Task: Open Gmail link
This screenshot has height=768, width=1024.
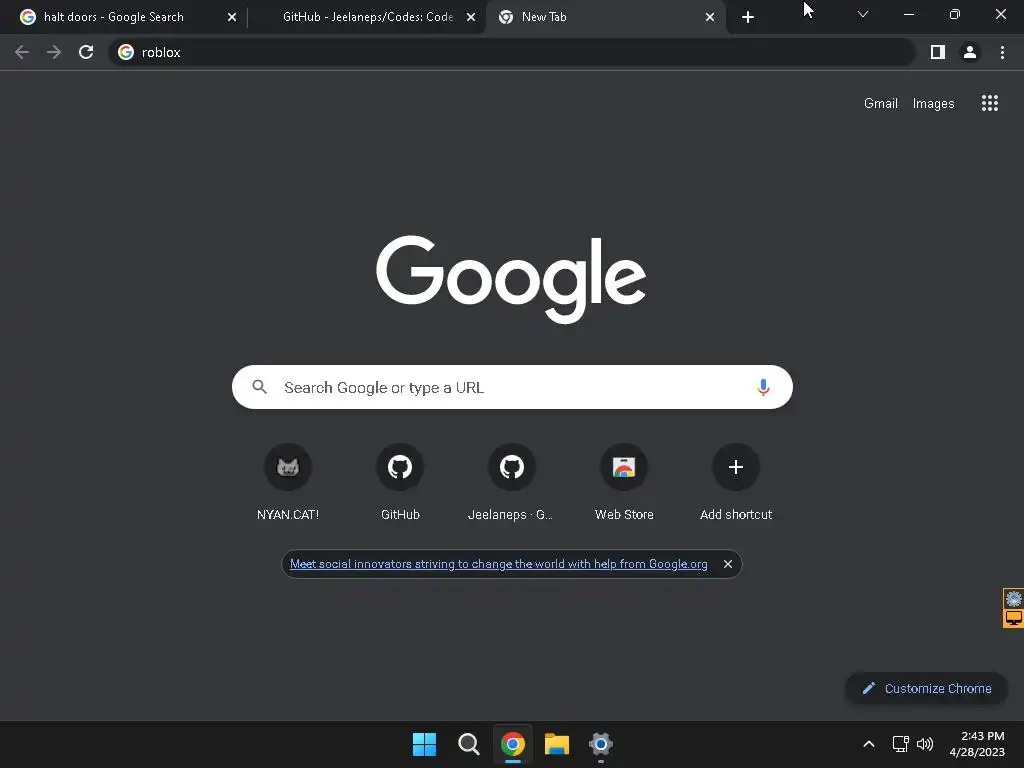Action: (880, 103)
